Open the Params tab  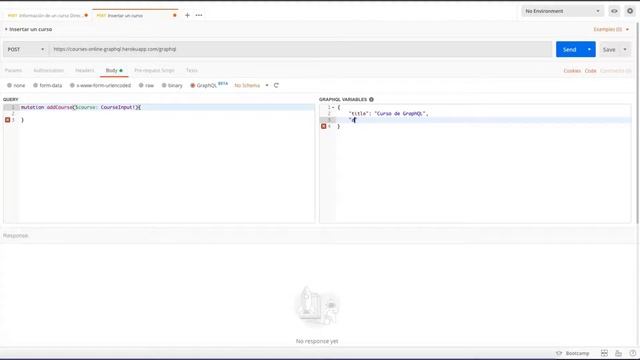click(13, 70)
